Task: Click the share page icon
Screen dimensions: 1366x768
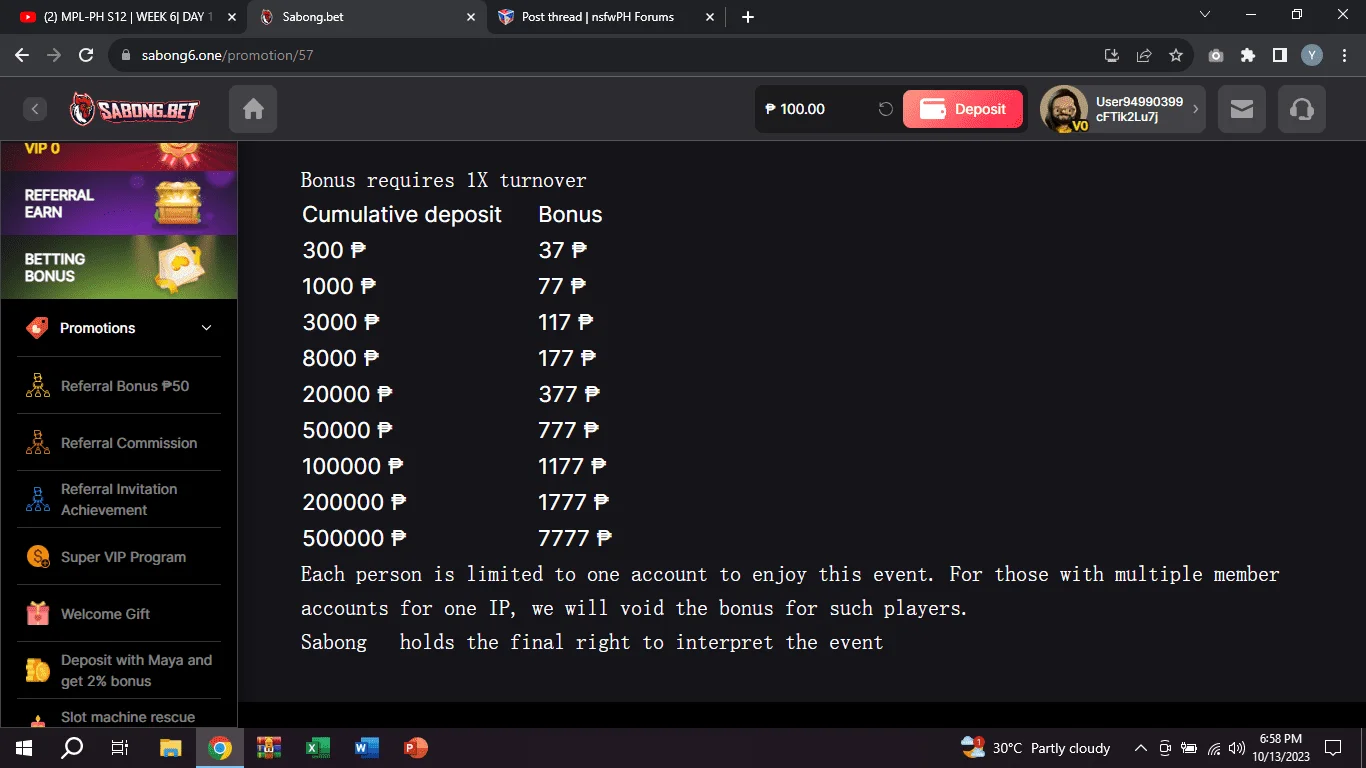Action: 1144,55
